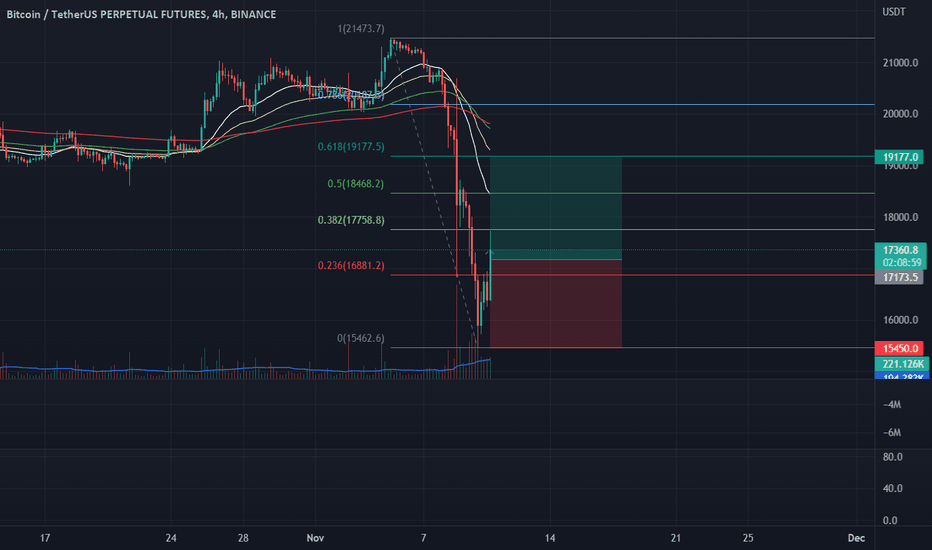Click the Dec label on the time axis
932x550 pixels.
856,538
